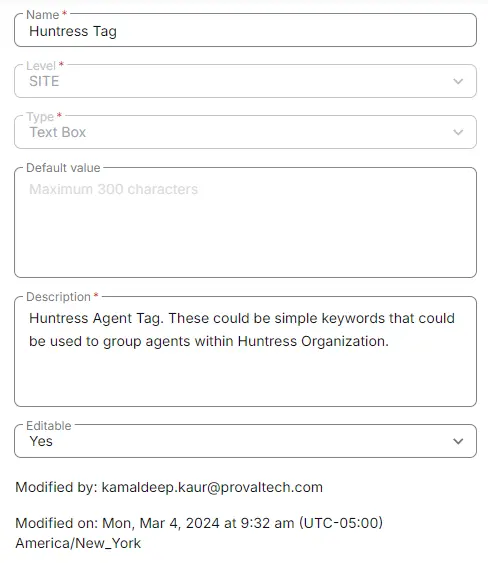Click the Type field label
488x563 pixels.
pyautogui.click(x=40, y=117)
